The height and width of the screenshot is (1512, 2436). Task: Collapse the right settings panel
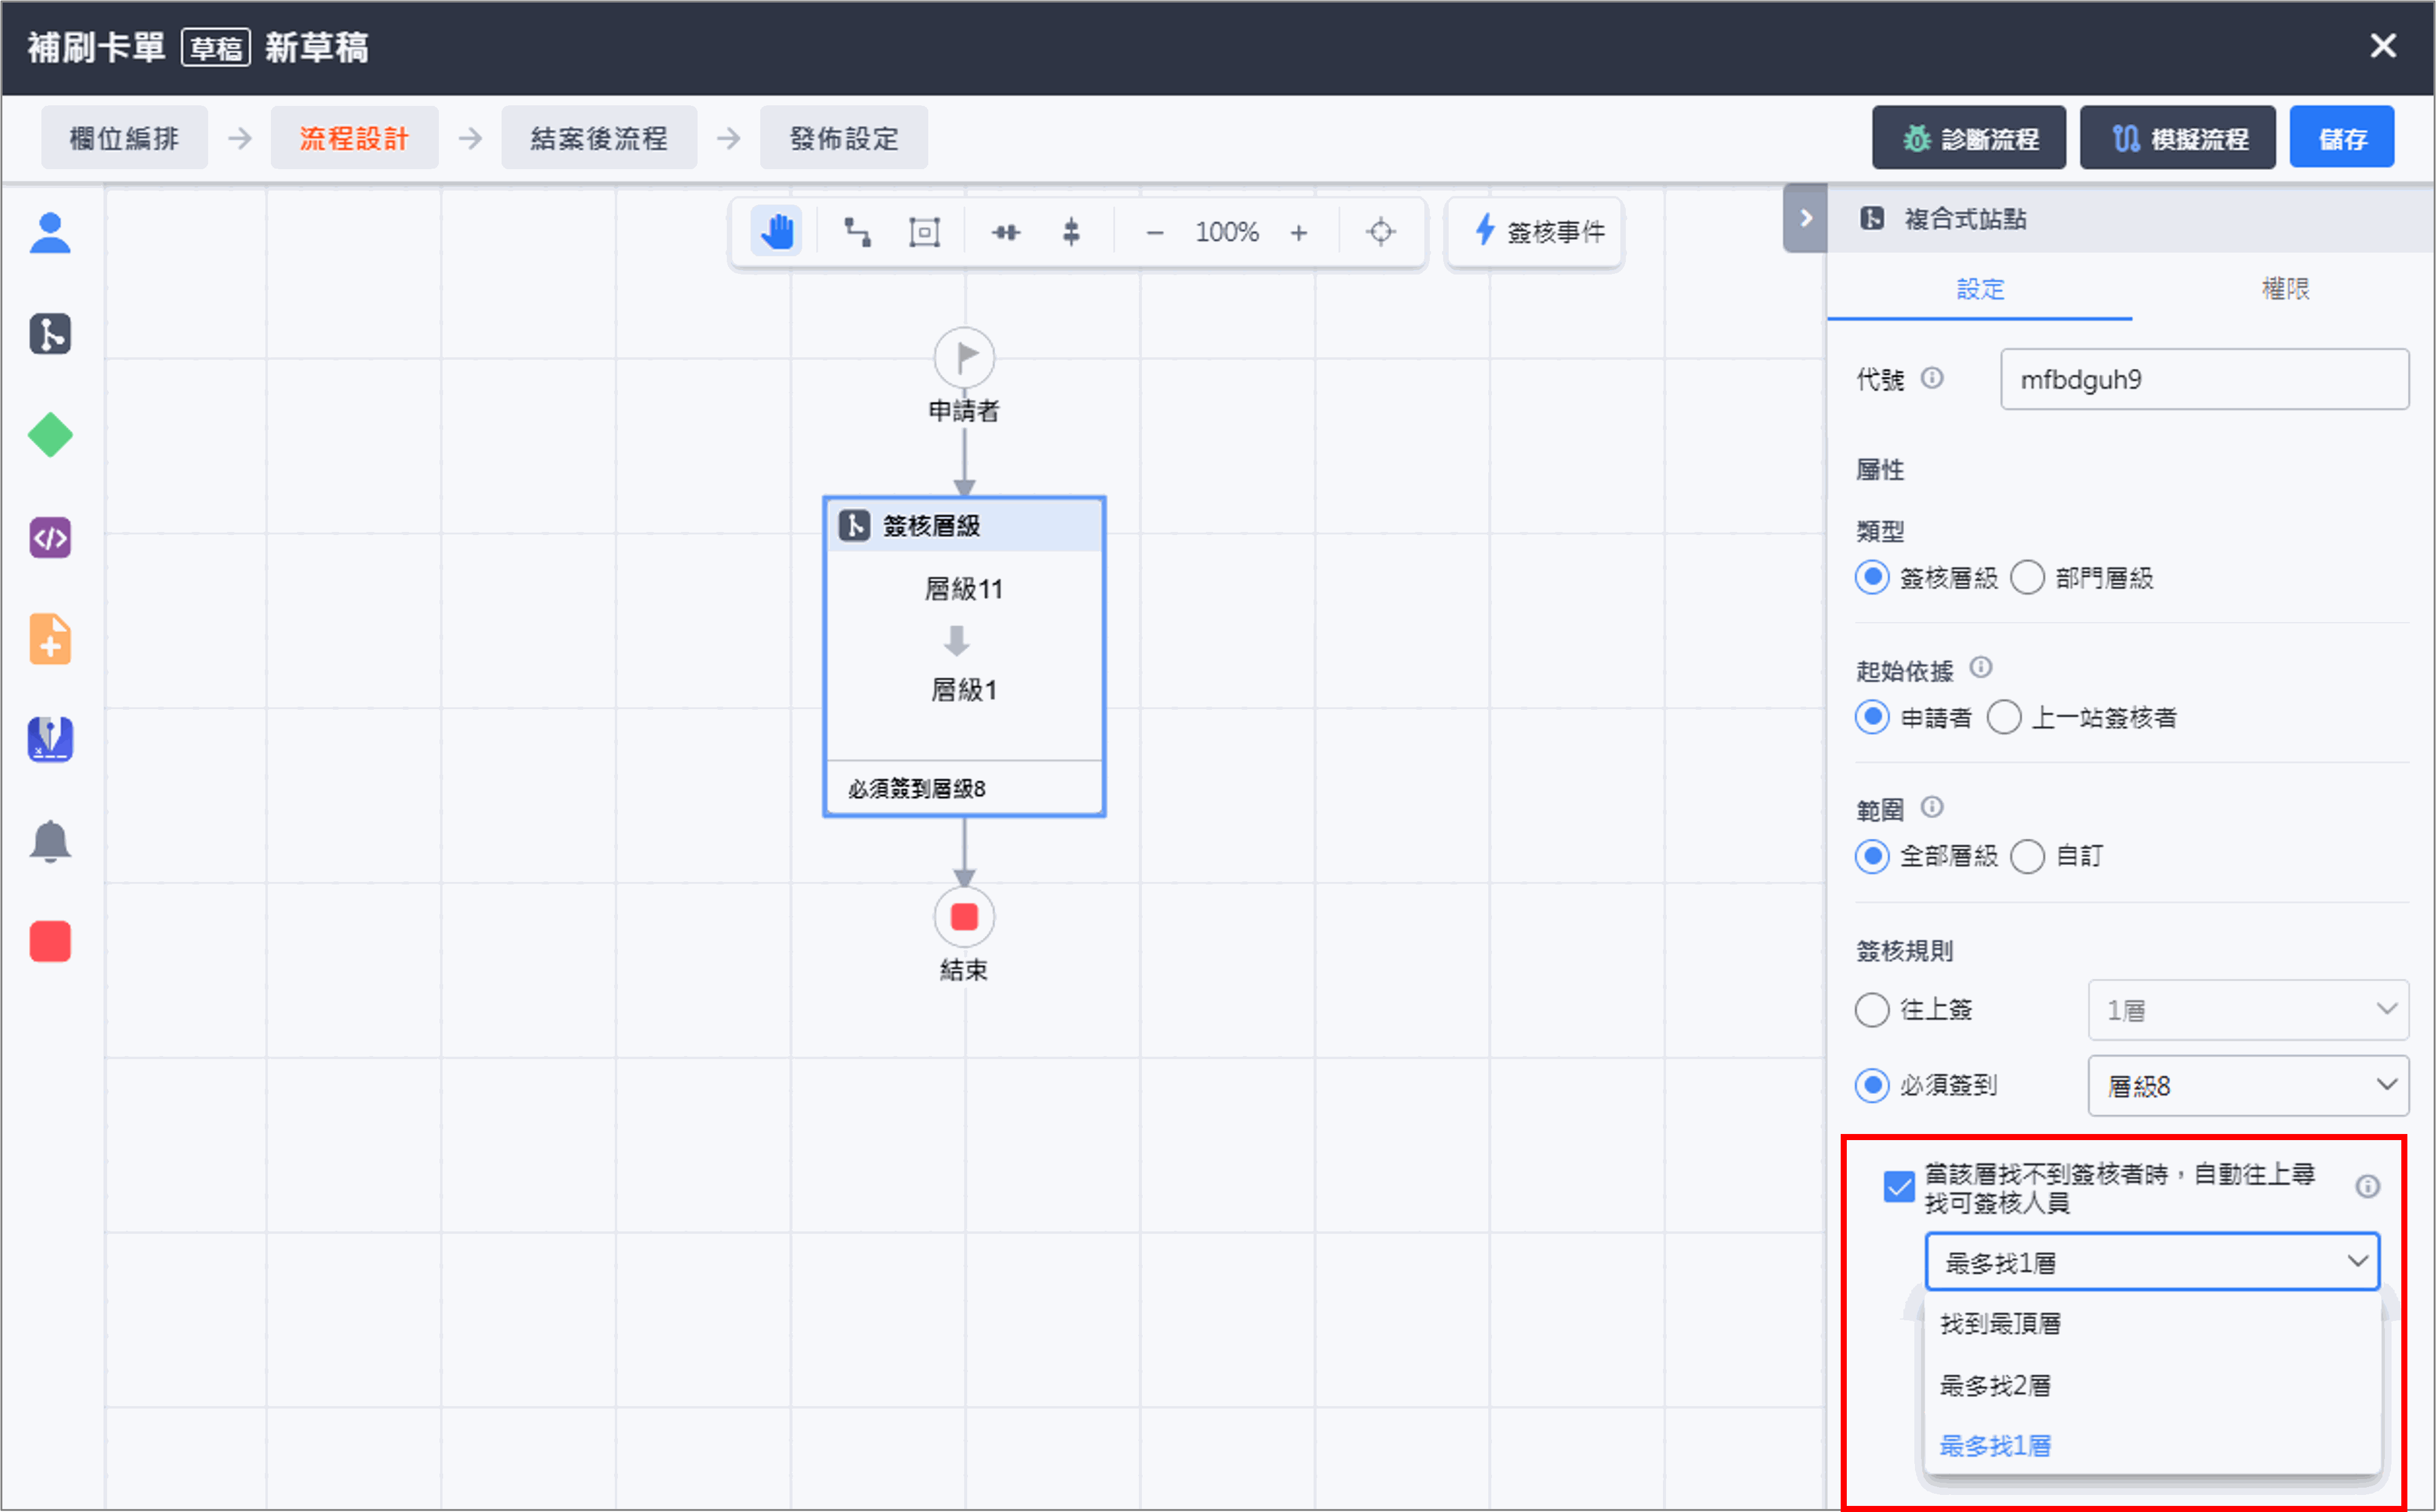coord(1805,218)
